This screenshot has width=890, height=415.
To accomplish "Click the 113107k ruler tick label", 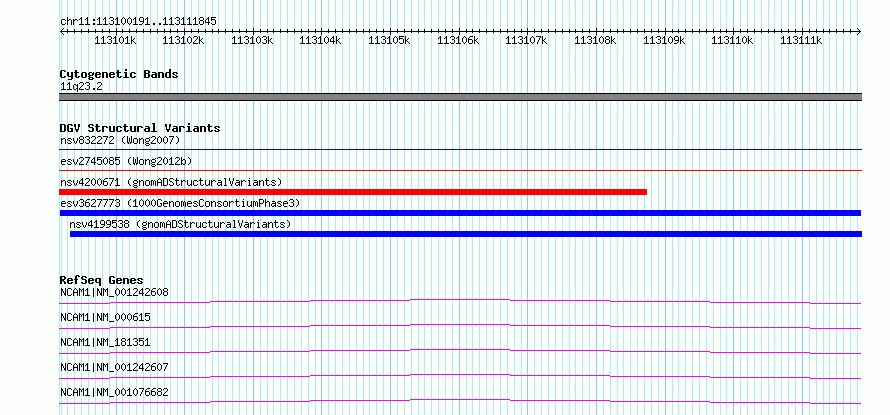I will [526, 40].
